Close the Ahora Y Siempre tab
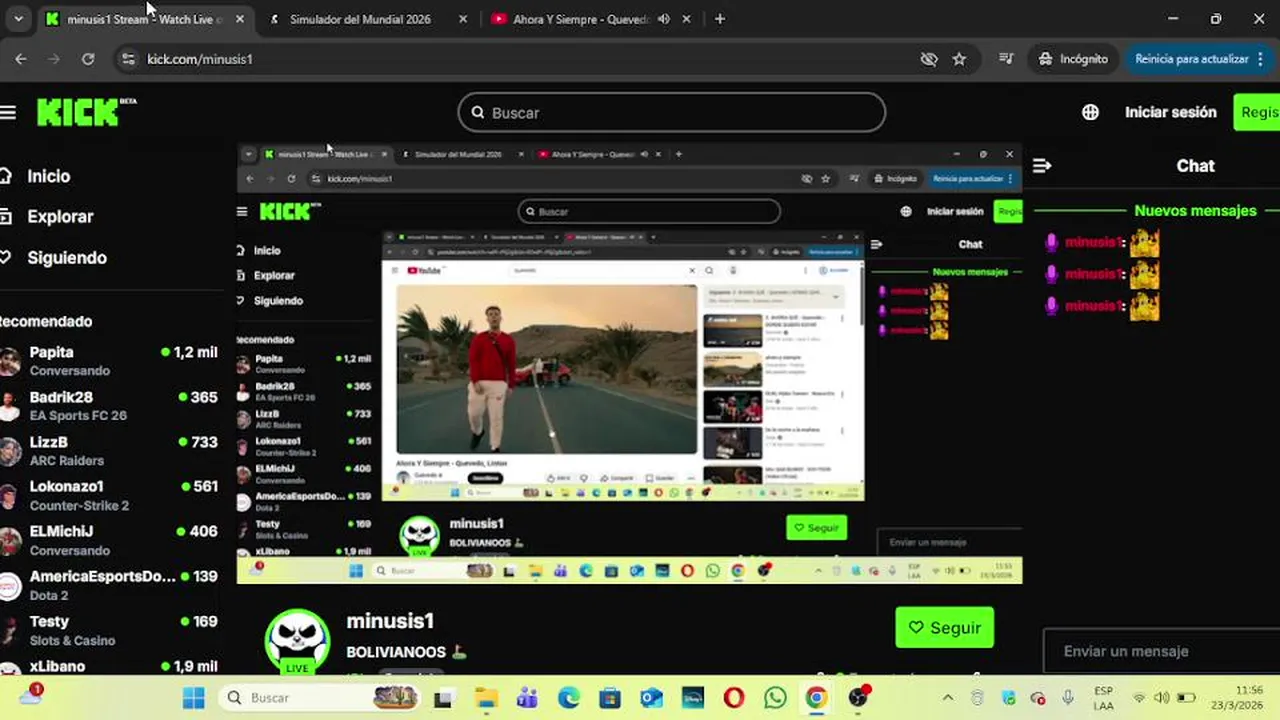The width and height of the screenshot is (1280, 720). [687, 19]
